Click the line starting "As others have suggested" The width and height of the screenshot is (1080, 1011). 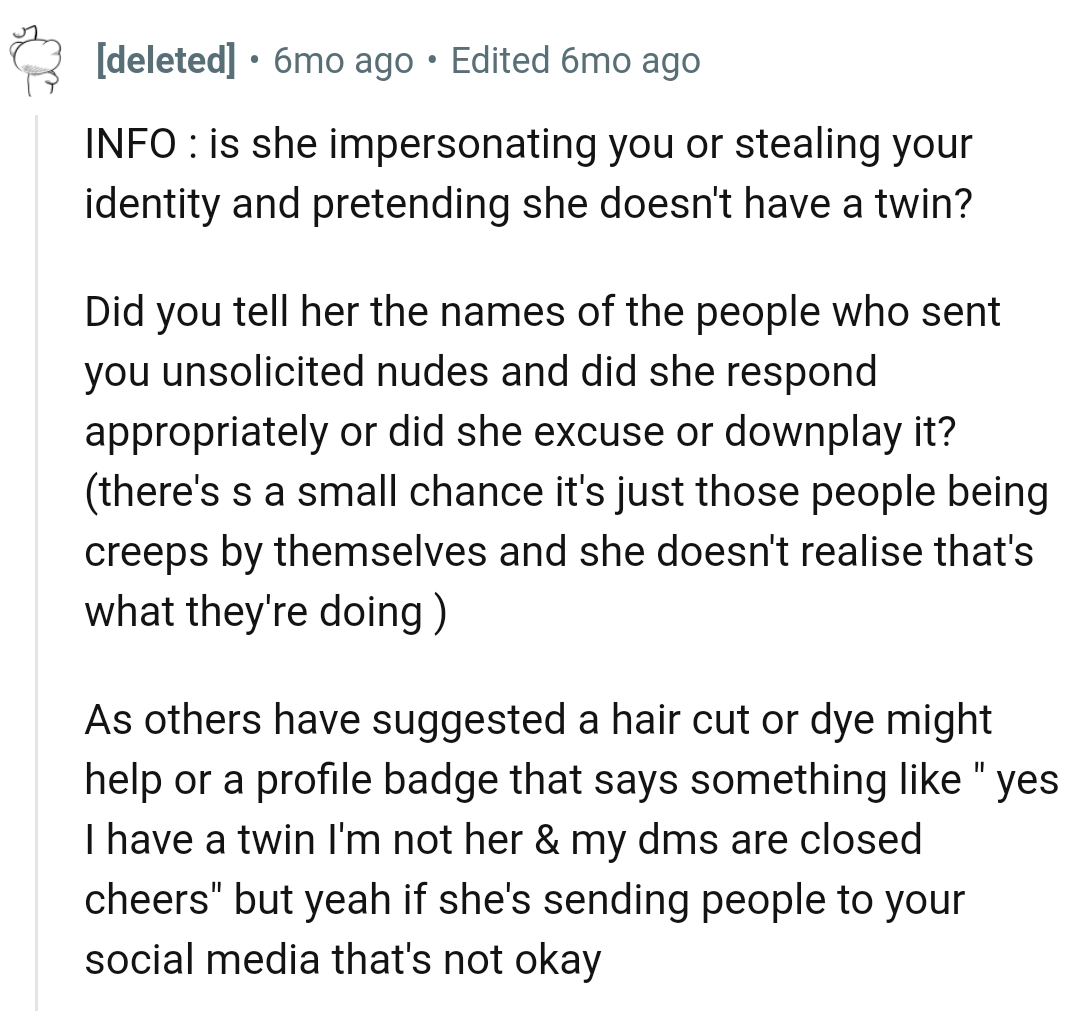click(x=538, y=720)
